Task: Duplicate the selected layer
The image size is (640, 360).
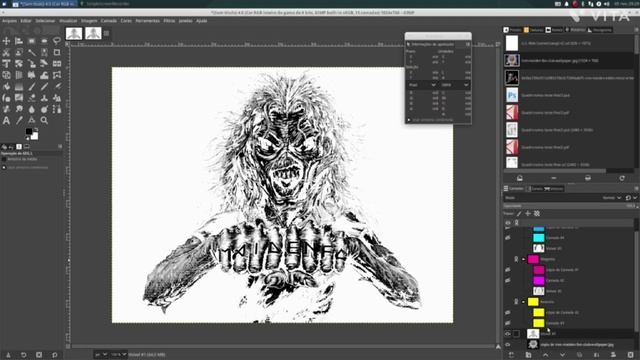Action: 580,355
